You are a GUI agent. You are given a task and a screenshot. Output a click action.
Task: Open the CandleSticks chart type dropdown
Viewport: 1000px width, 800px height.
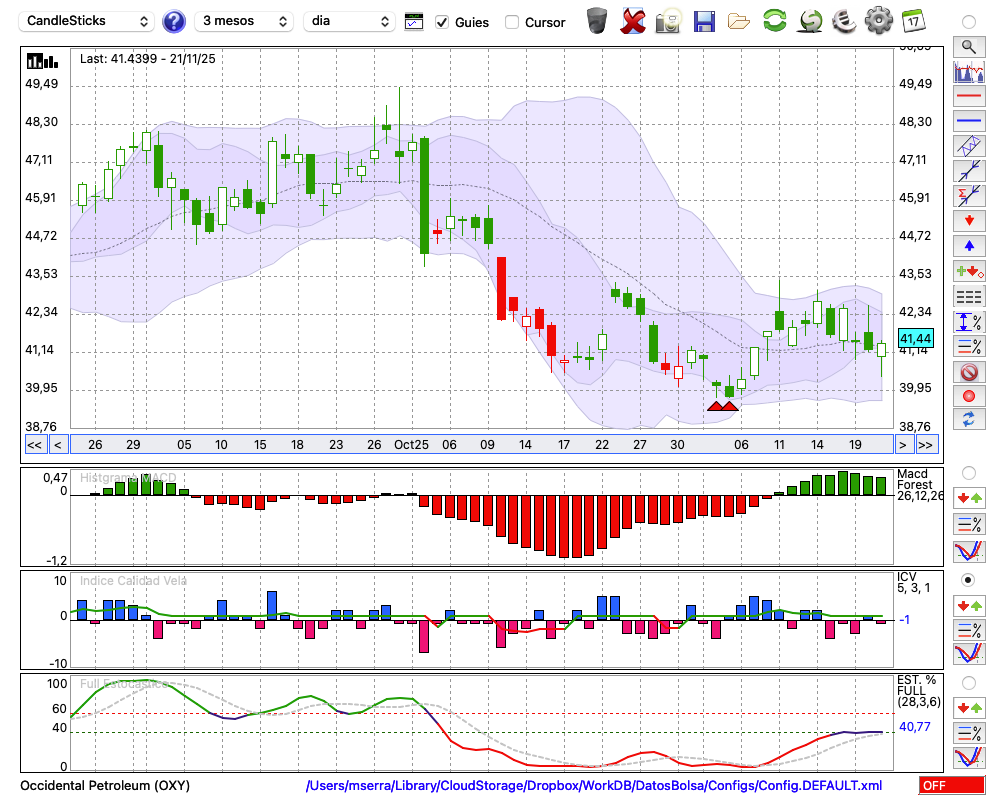tap(88, 21)
